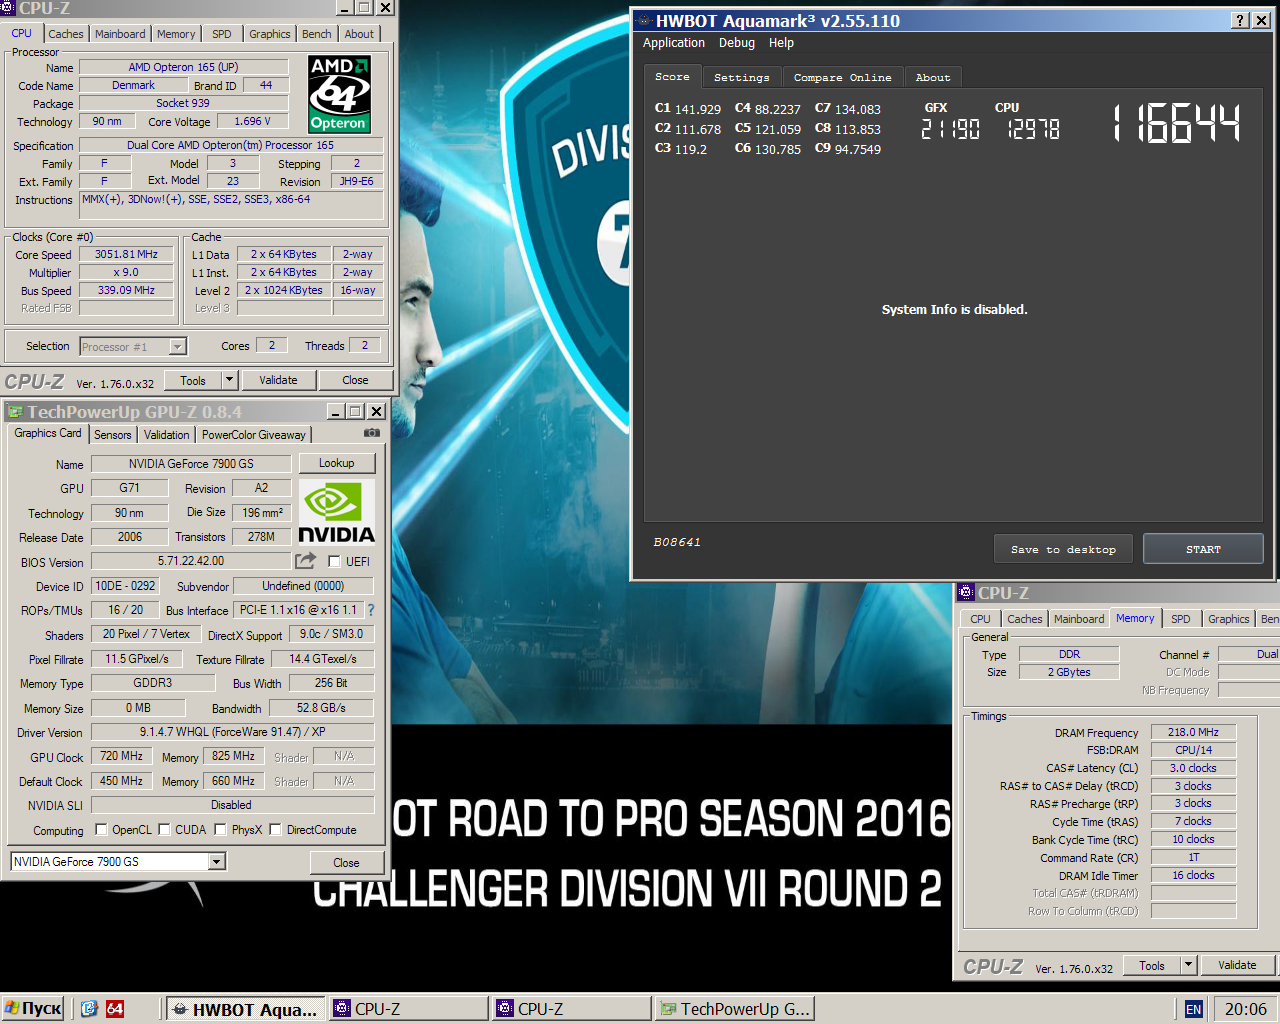Activate the first CPU-Z taskbar button
Image resolution: width=1280 pixels, height=1024 pixels.
409,1009
